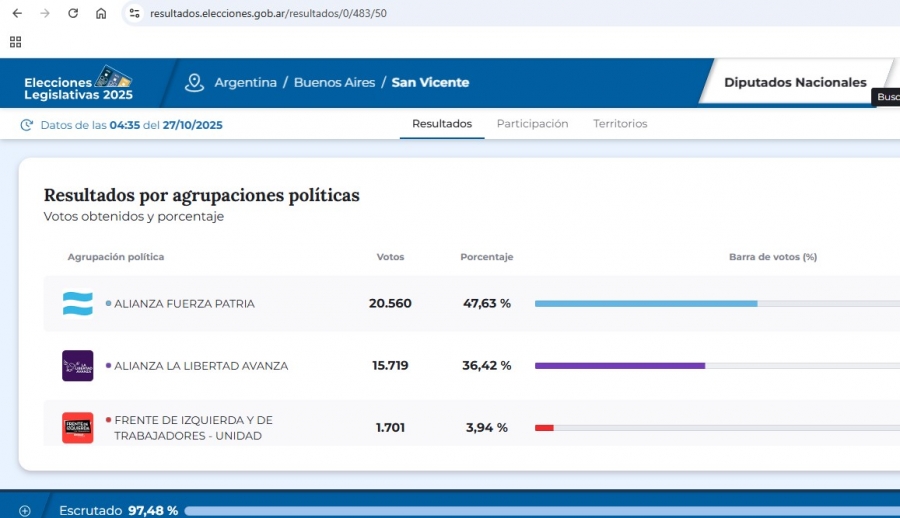Open the Diputados Nacionales category selector
900x518 pixels.
[795, 83]
